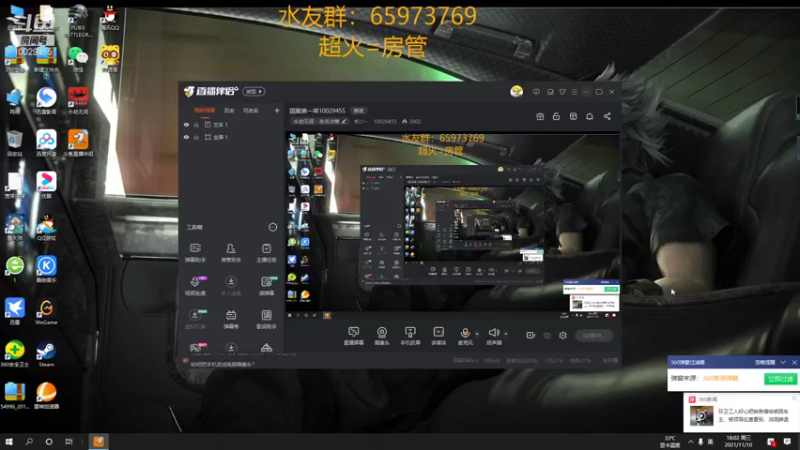800x450 pixels.
Task: Open 房管助手 tool icon
Action: coord(231,252)
